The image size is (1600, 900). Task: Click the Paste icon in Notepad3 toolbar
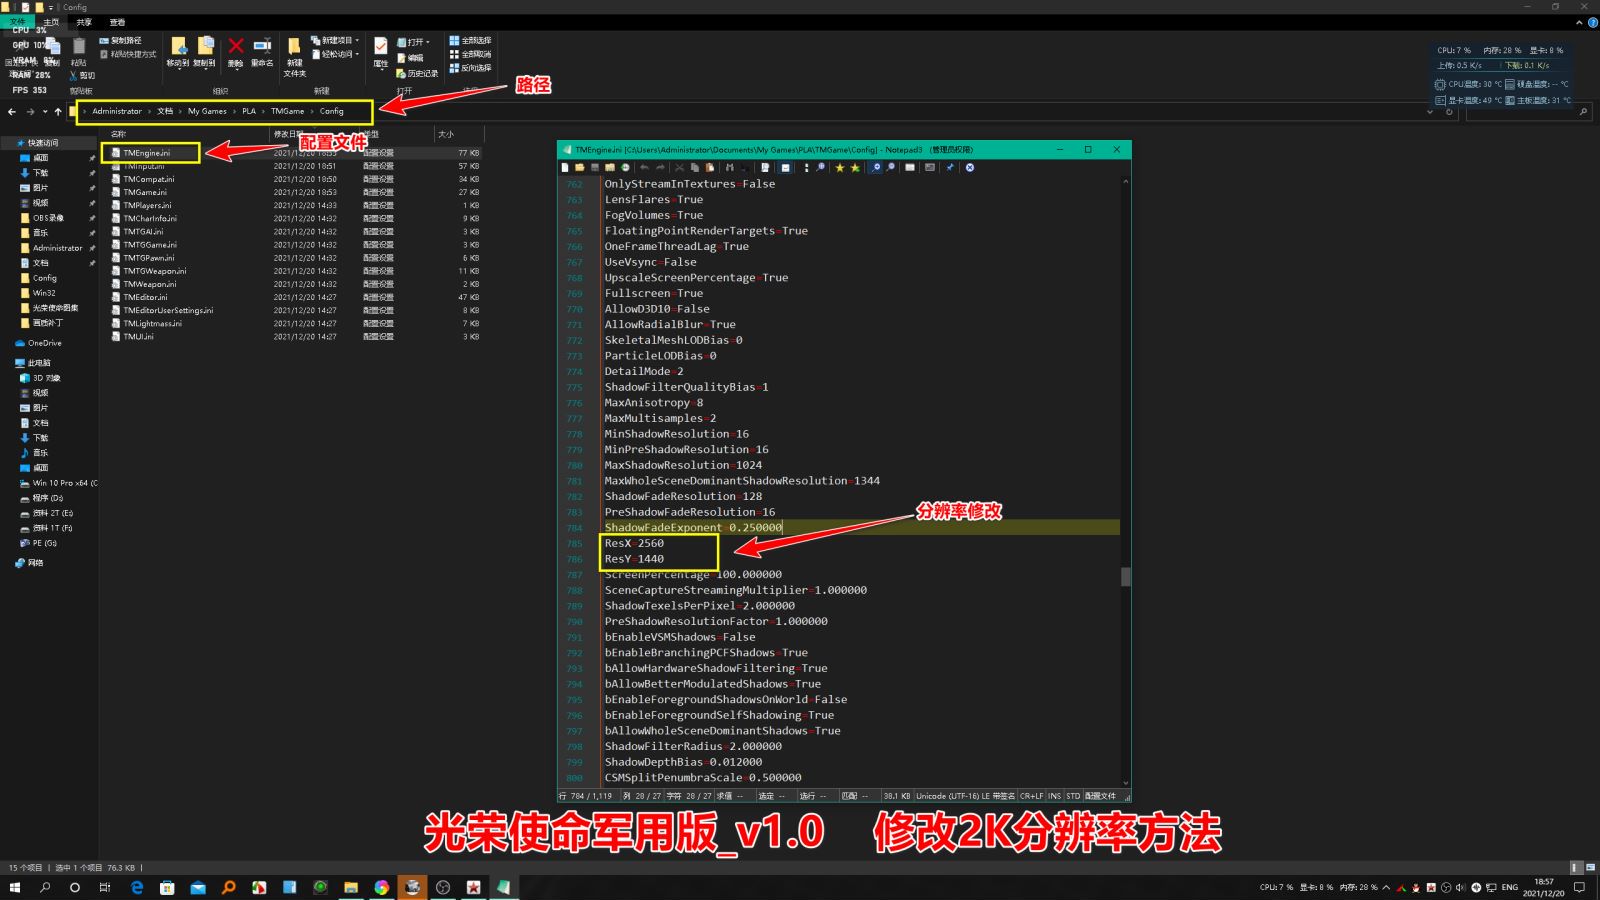tap(709, 168)
